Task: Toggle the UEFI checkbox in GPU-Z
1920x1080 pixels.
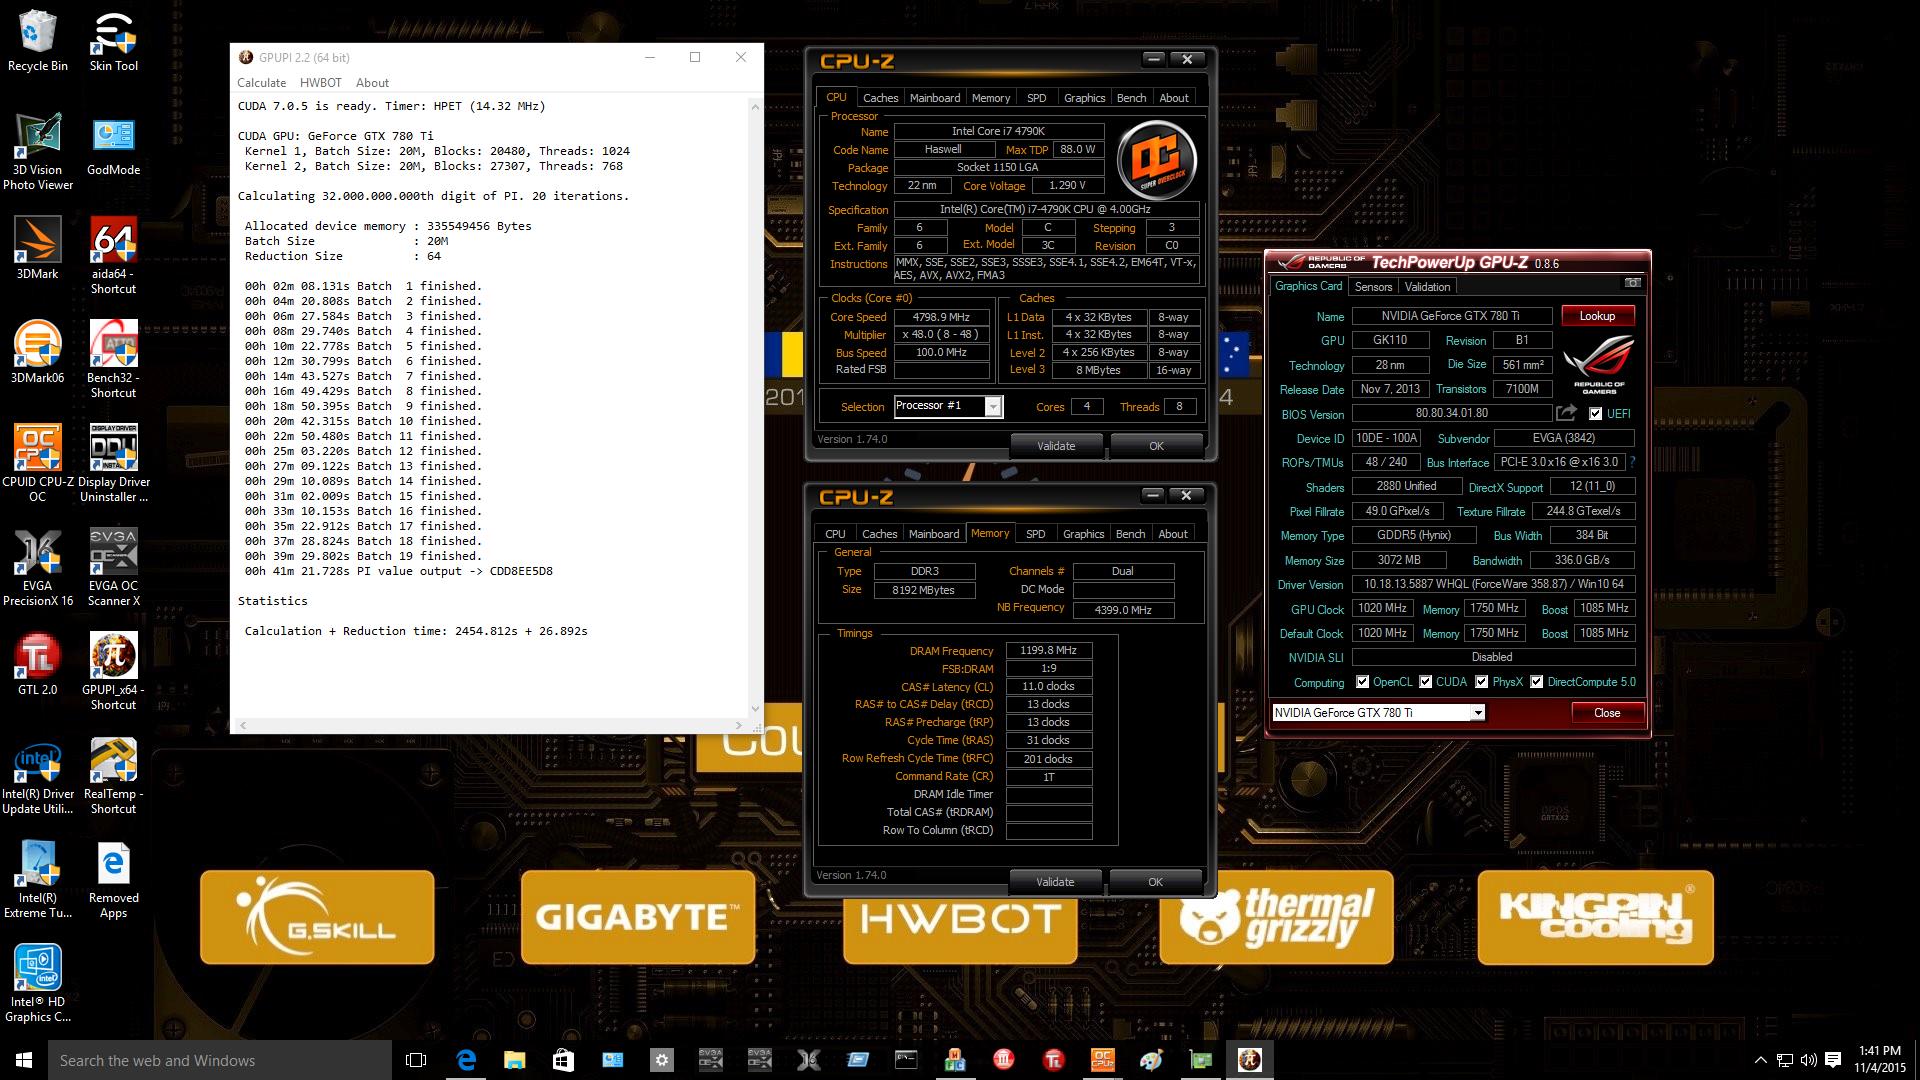Action: pyautogui.click(x=1595, y=414)
